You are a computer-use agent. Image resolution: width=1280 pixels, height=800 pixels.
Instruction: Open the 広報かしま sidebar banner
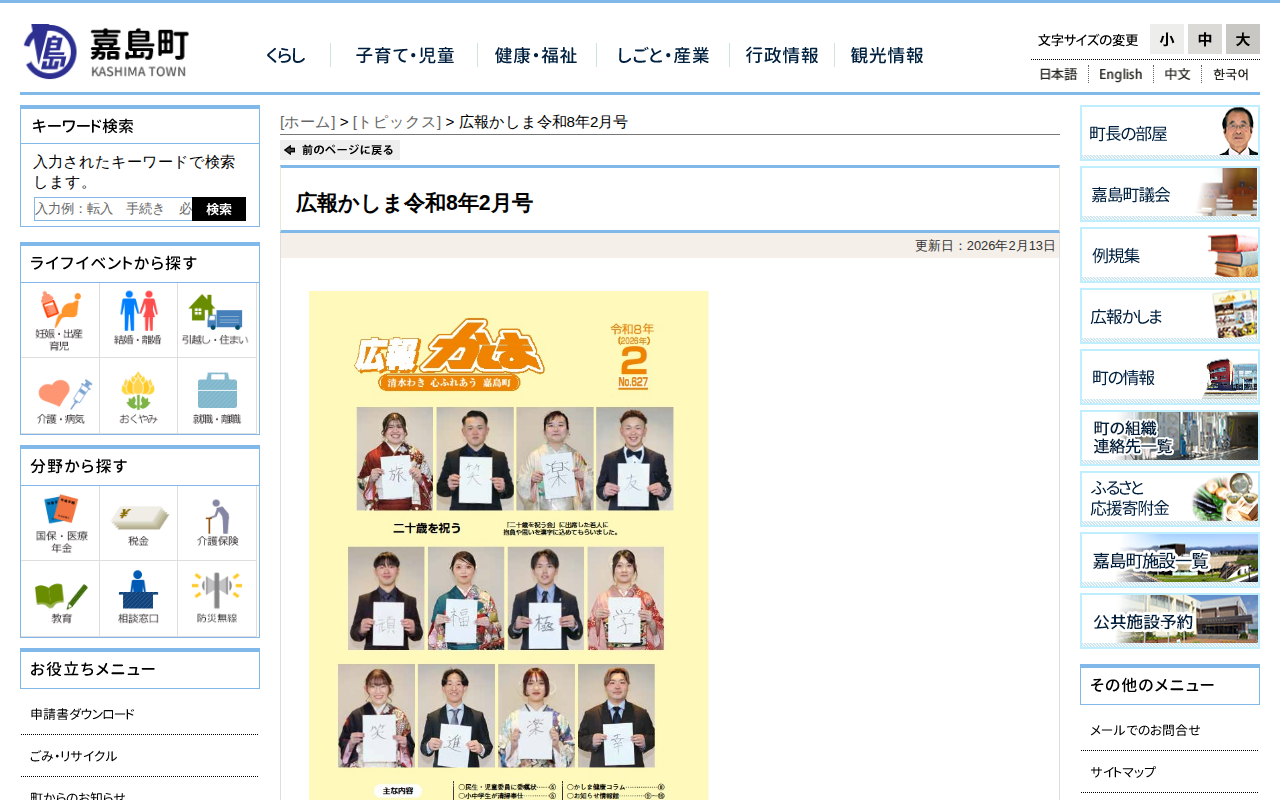(x=1170, y=316)
